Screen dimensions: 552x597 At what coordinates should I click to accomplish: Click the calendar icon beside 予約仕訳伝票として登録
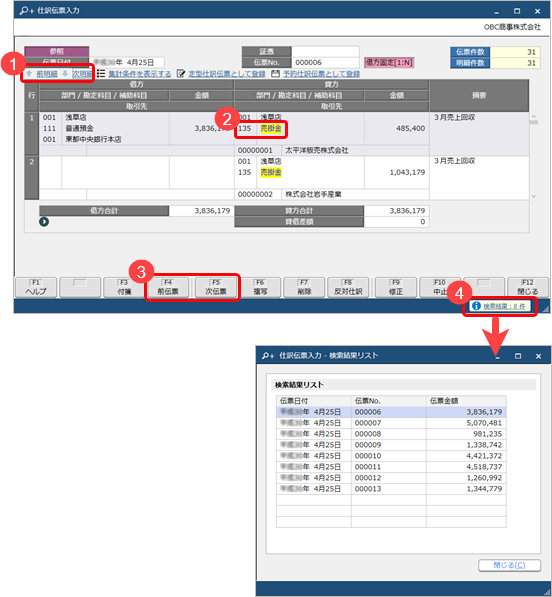coord(275,73)
